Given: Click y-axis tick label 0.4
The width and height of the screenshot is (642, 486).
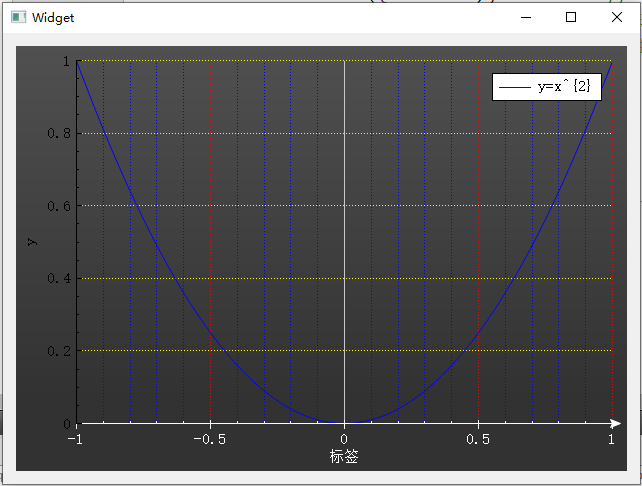Looking at the screenshot, I should coord(59,278).
